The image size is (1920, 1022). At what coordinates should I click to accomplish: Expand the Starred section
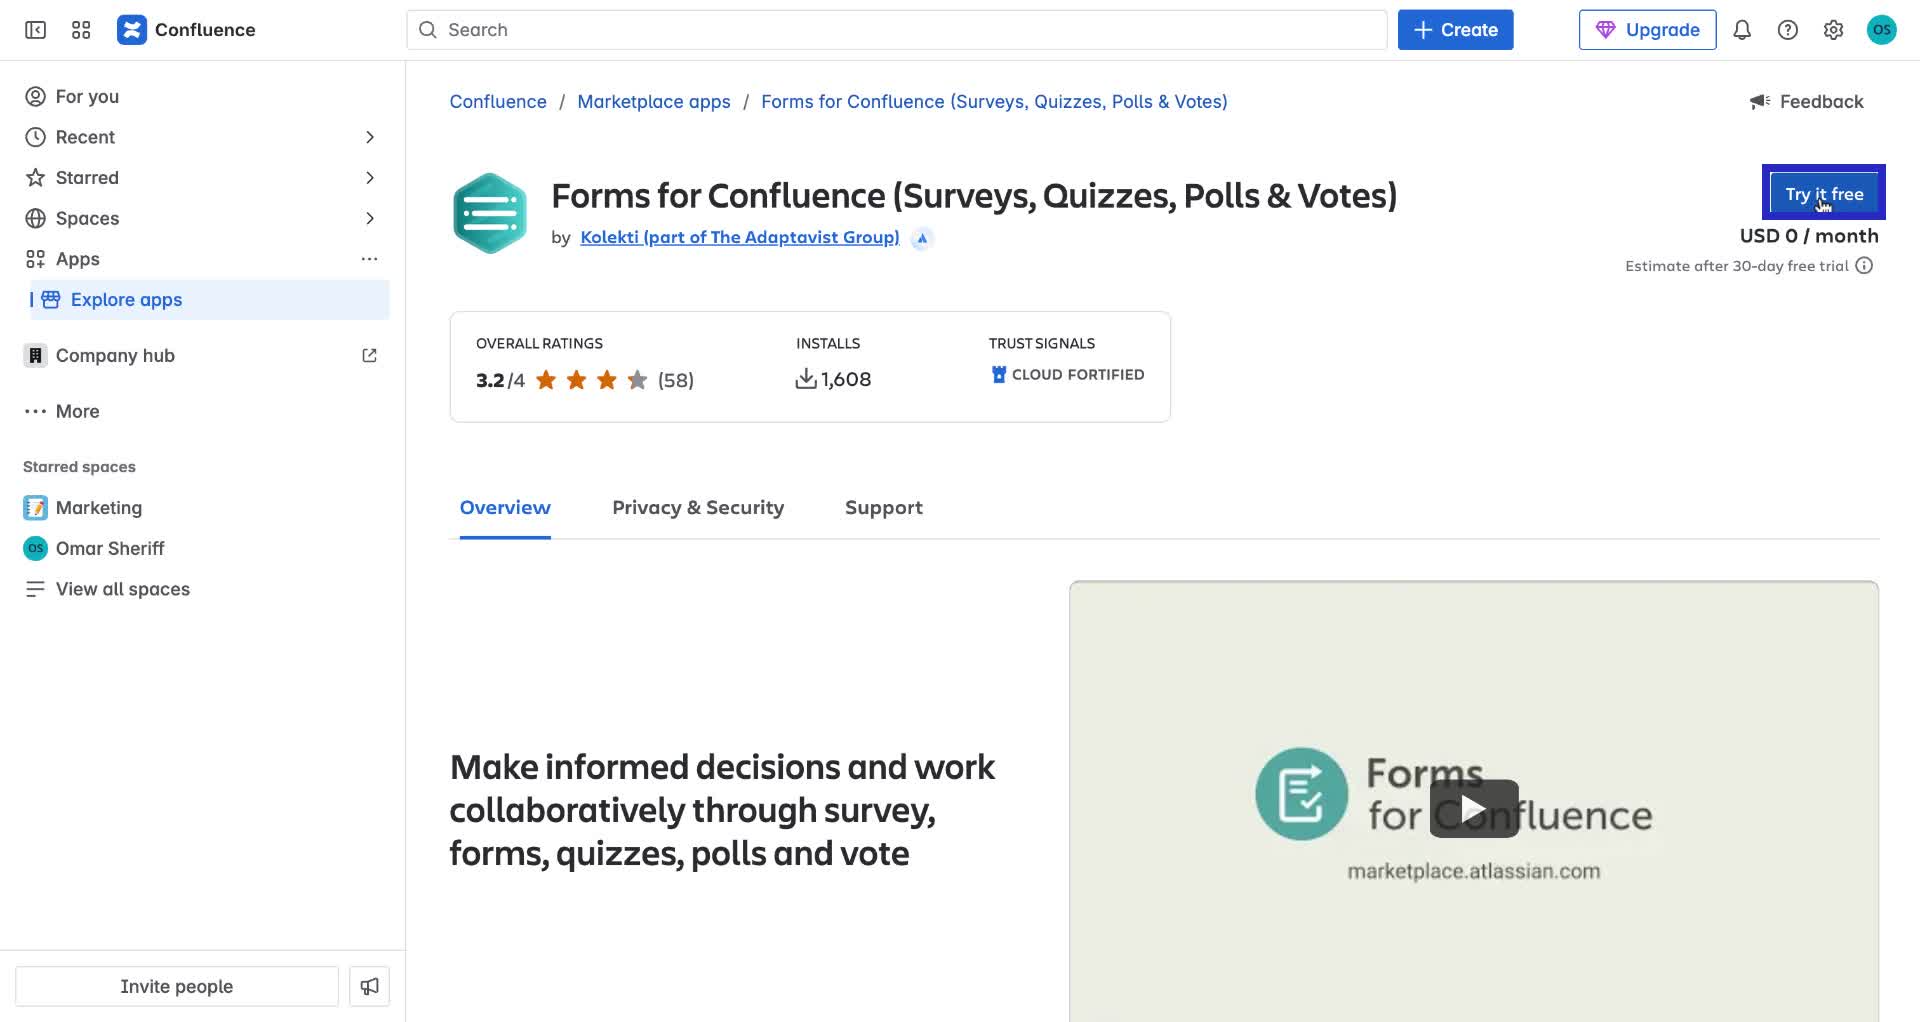click(370, 177)
